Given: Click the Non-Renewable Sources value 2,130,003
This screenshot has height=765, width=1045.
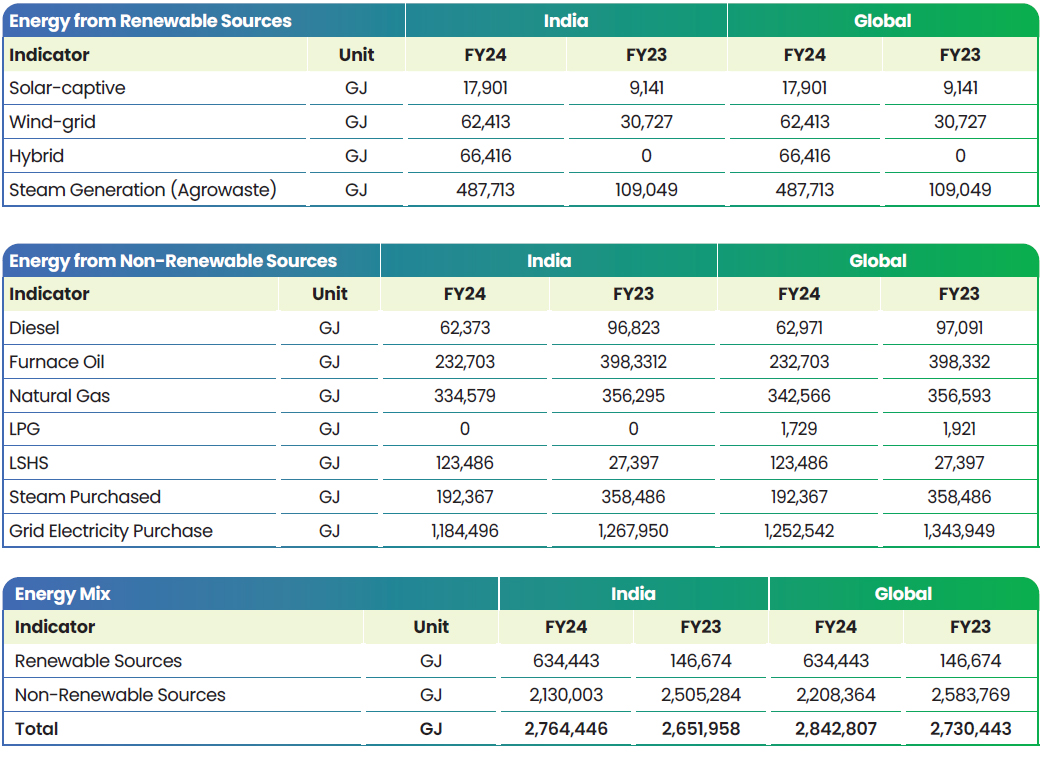Looking at the screenshot, I should point(566,694).
